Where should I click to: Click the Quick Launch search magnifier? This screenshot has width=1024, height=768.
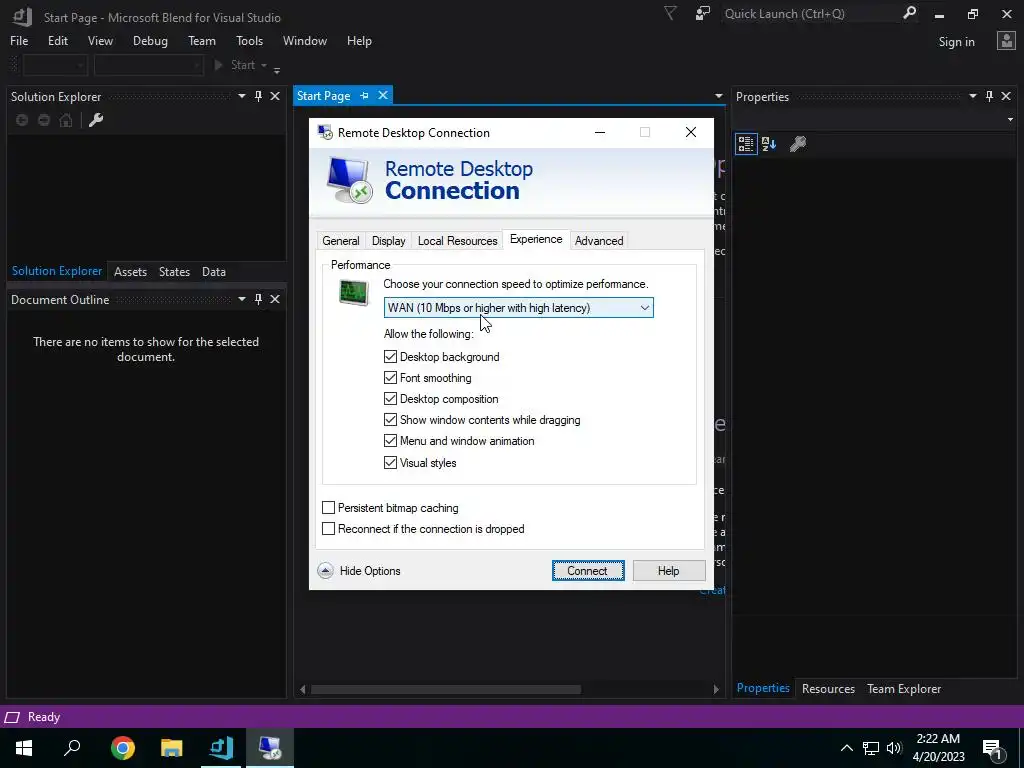(909, 13)
